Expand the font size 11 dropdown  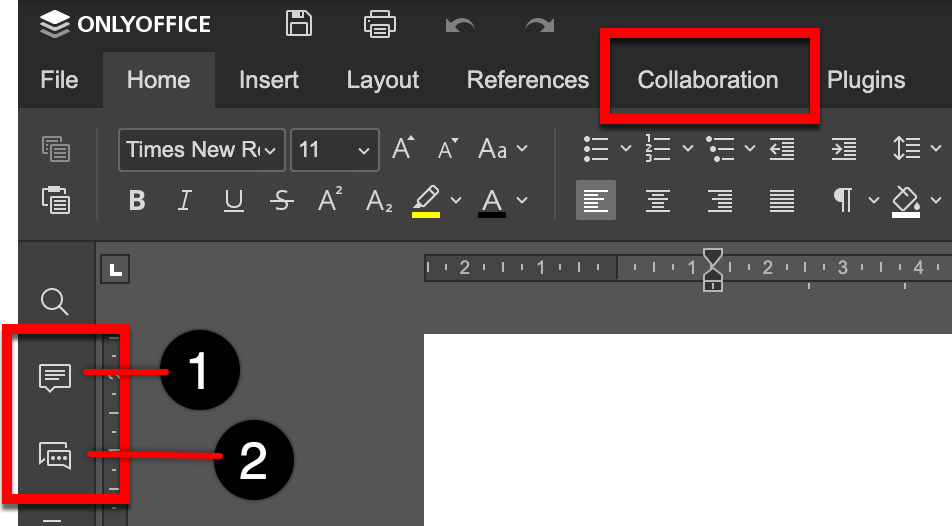pyautogui.click(x=362, y=150)
